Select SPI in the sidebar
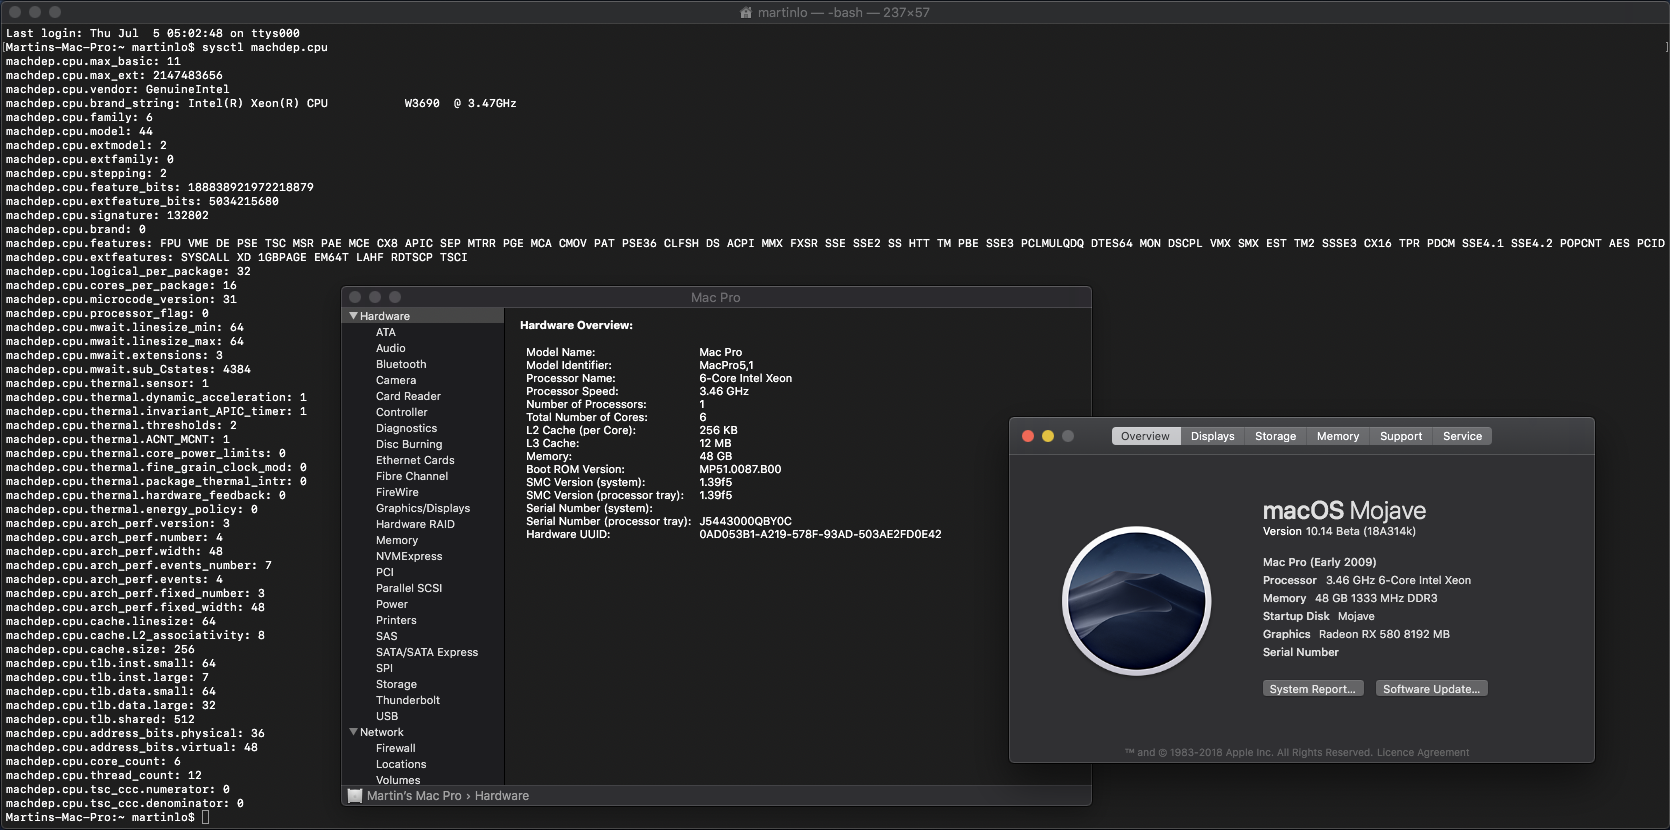Screen dimensions: 1670x830 pos(384,668)
